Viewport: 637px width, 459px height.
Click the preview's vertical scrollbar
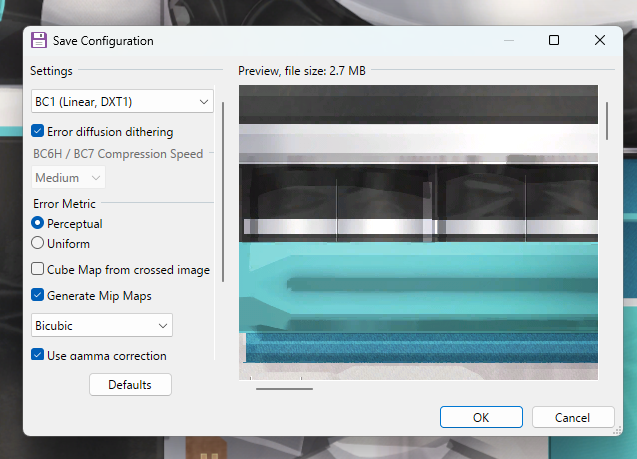(x=606, y=120)
